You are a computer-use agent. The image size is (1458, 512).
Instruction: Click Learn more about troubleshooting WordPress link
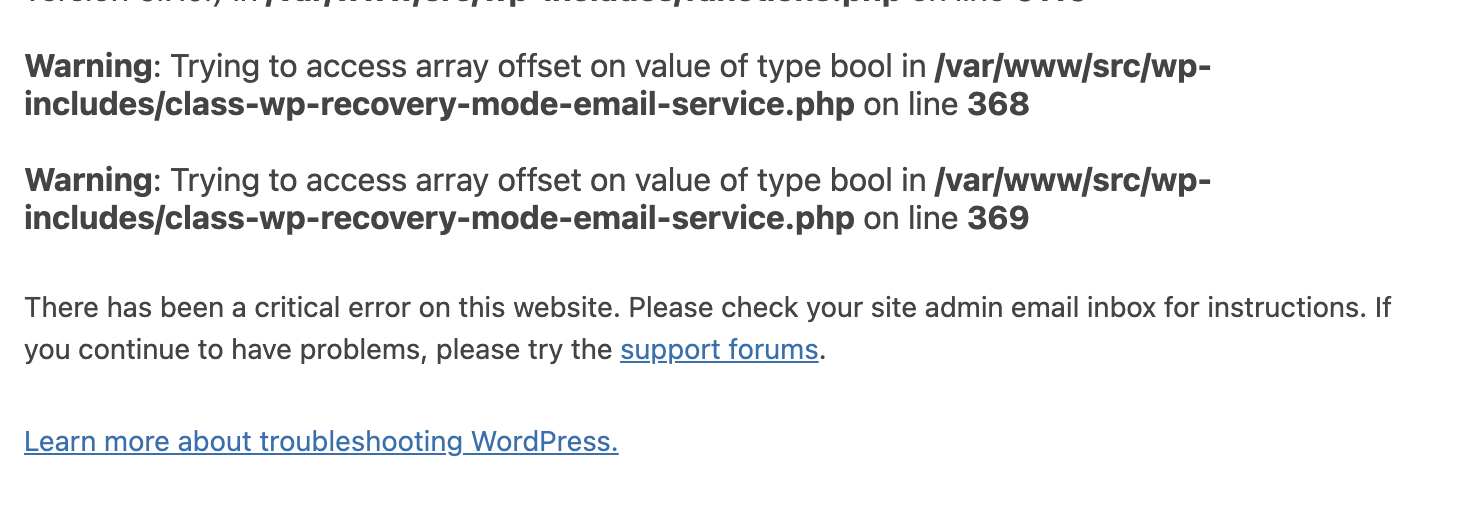(321, 441)
